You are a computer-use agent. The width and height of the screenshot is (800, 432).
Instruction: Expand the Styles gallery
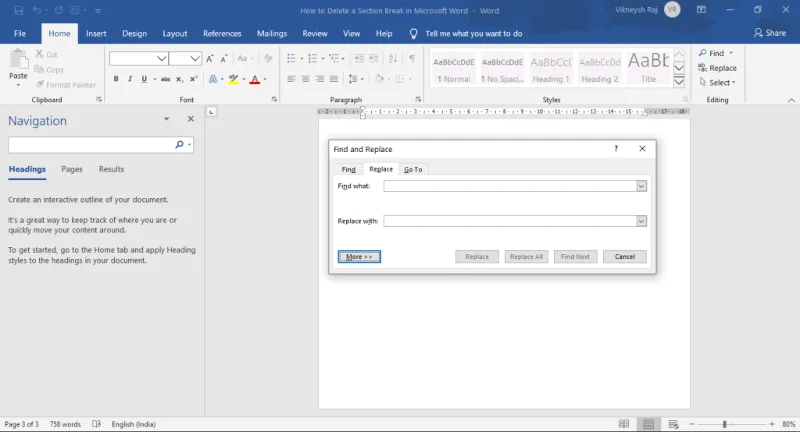point(679,81)
